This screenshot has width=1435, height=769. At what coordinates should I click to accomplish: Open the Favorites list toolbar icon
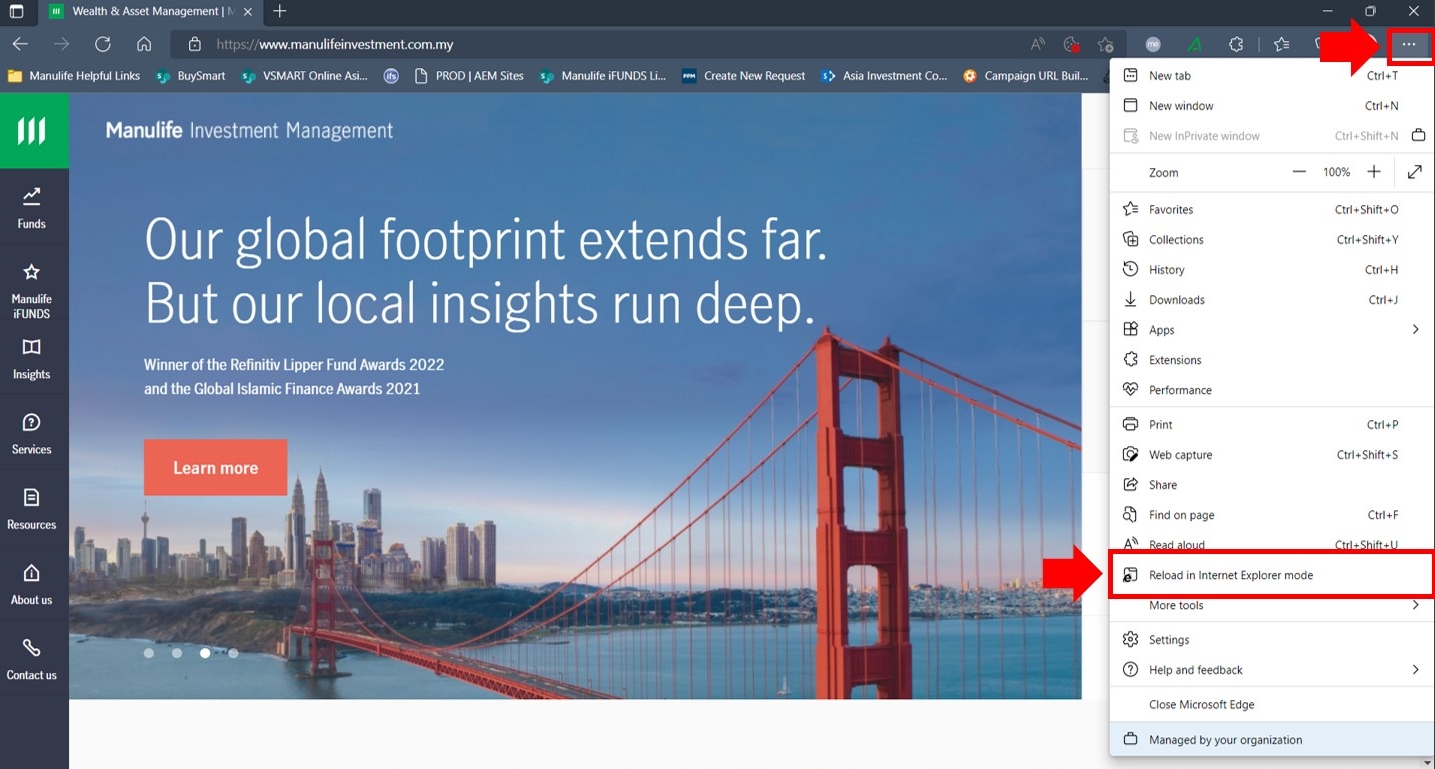click(1282, 44)
